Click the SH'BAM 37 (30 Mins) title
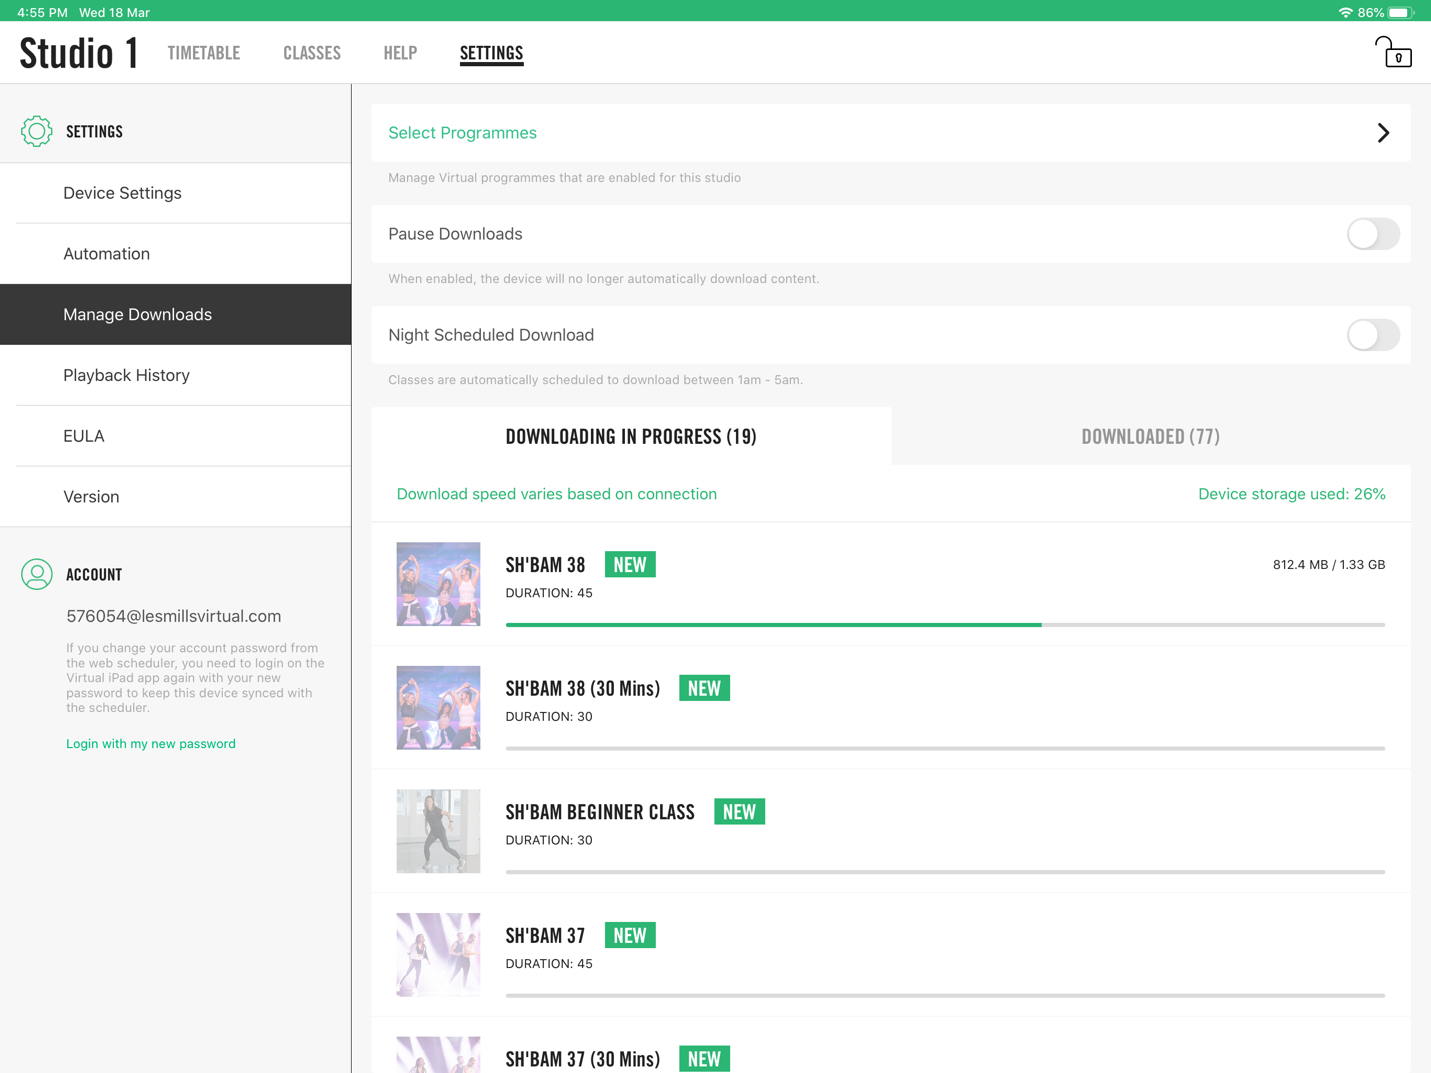This screenshot has width=1431, height=1073. (x=583, y=1059)
